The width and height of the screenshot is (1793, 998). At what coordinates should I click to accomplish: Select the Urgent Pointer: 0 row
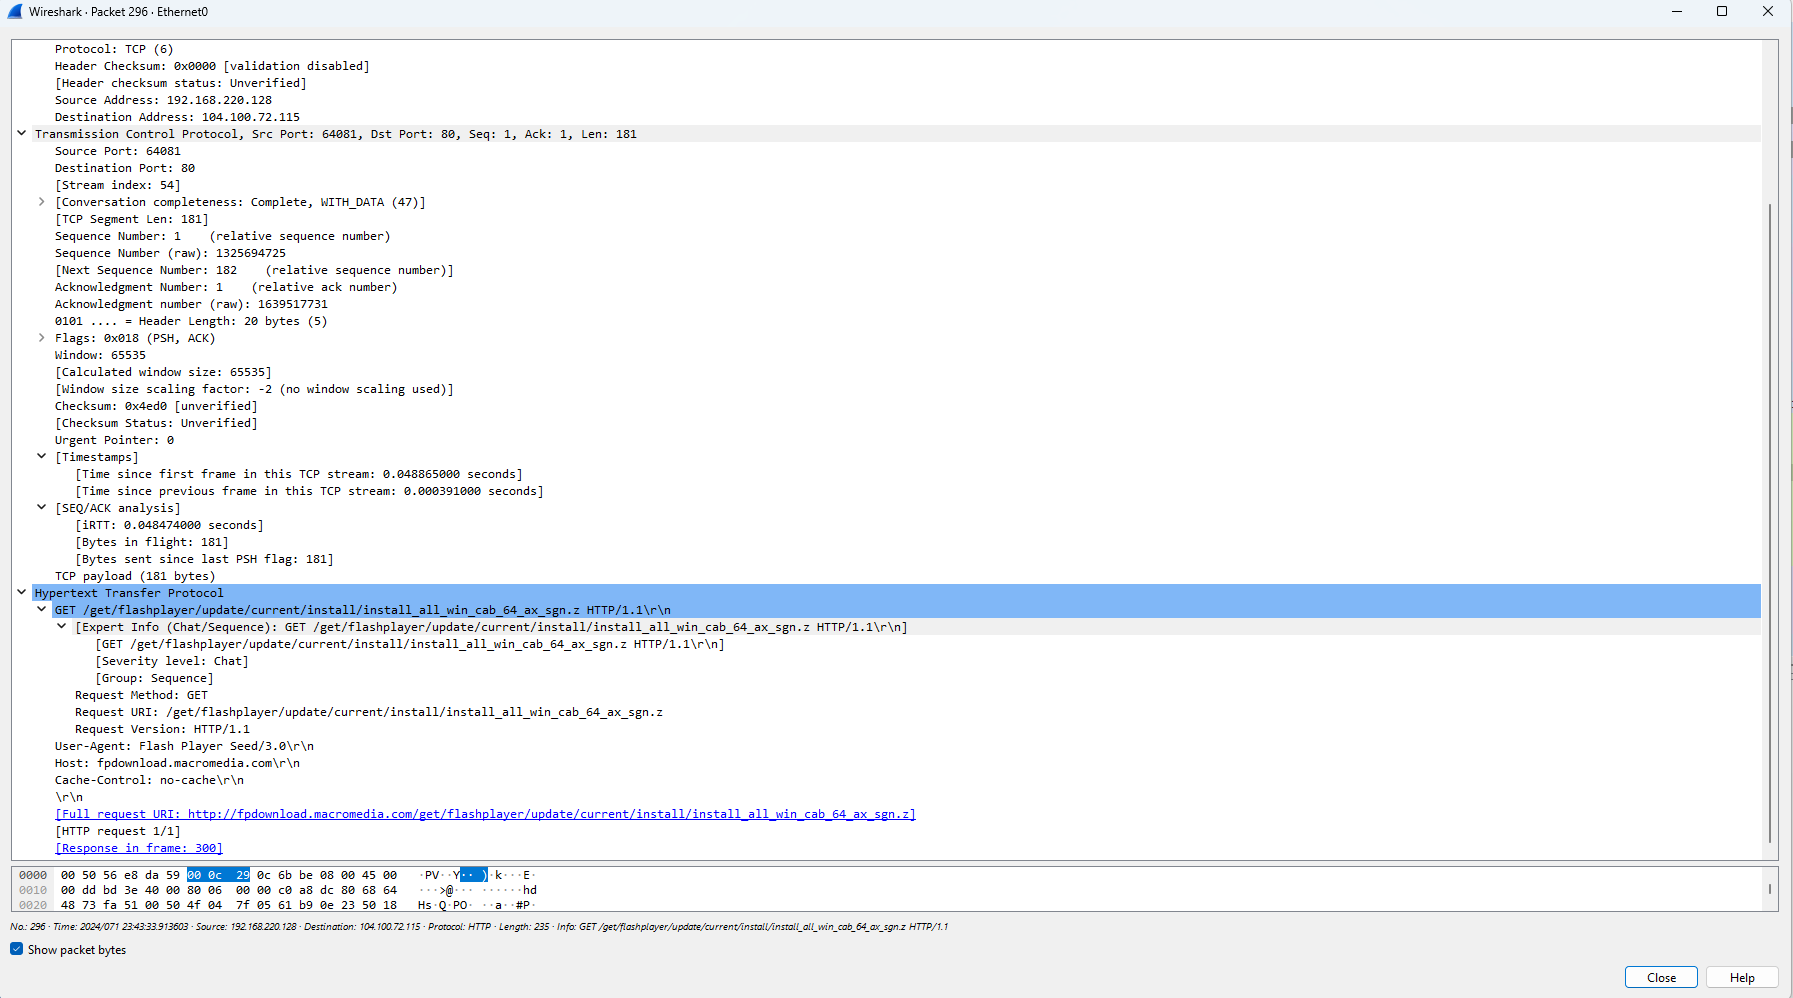[x=114, y=440]
